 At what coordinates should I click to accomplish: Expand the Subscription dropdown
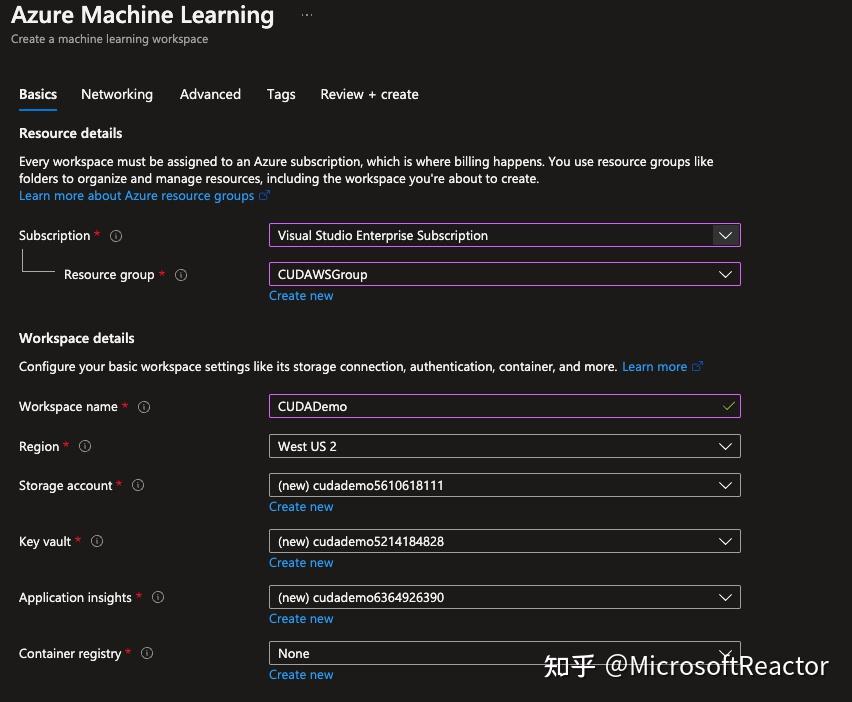point(505,235)
